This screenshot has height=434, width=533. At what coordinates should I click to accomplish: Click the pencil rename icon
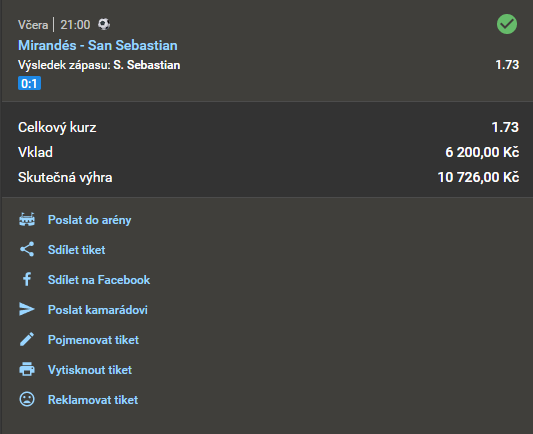(27, 339)
